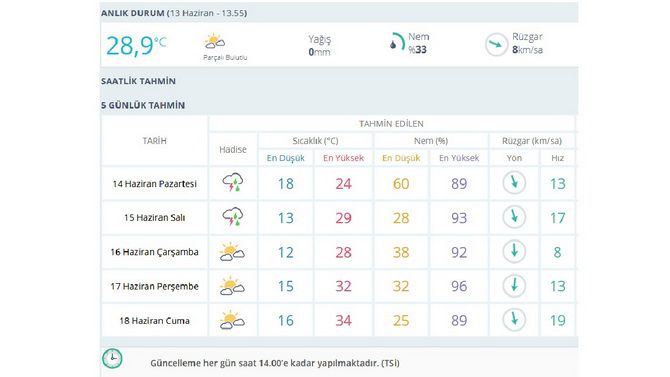The width and height of the screenshot is (670, 377).
Task: Click the Hız subheader
Action: coord(557,158)
